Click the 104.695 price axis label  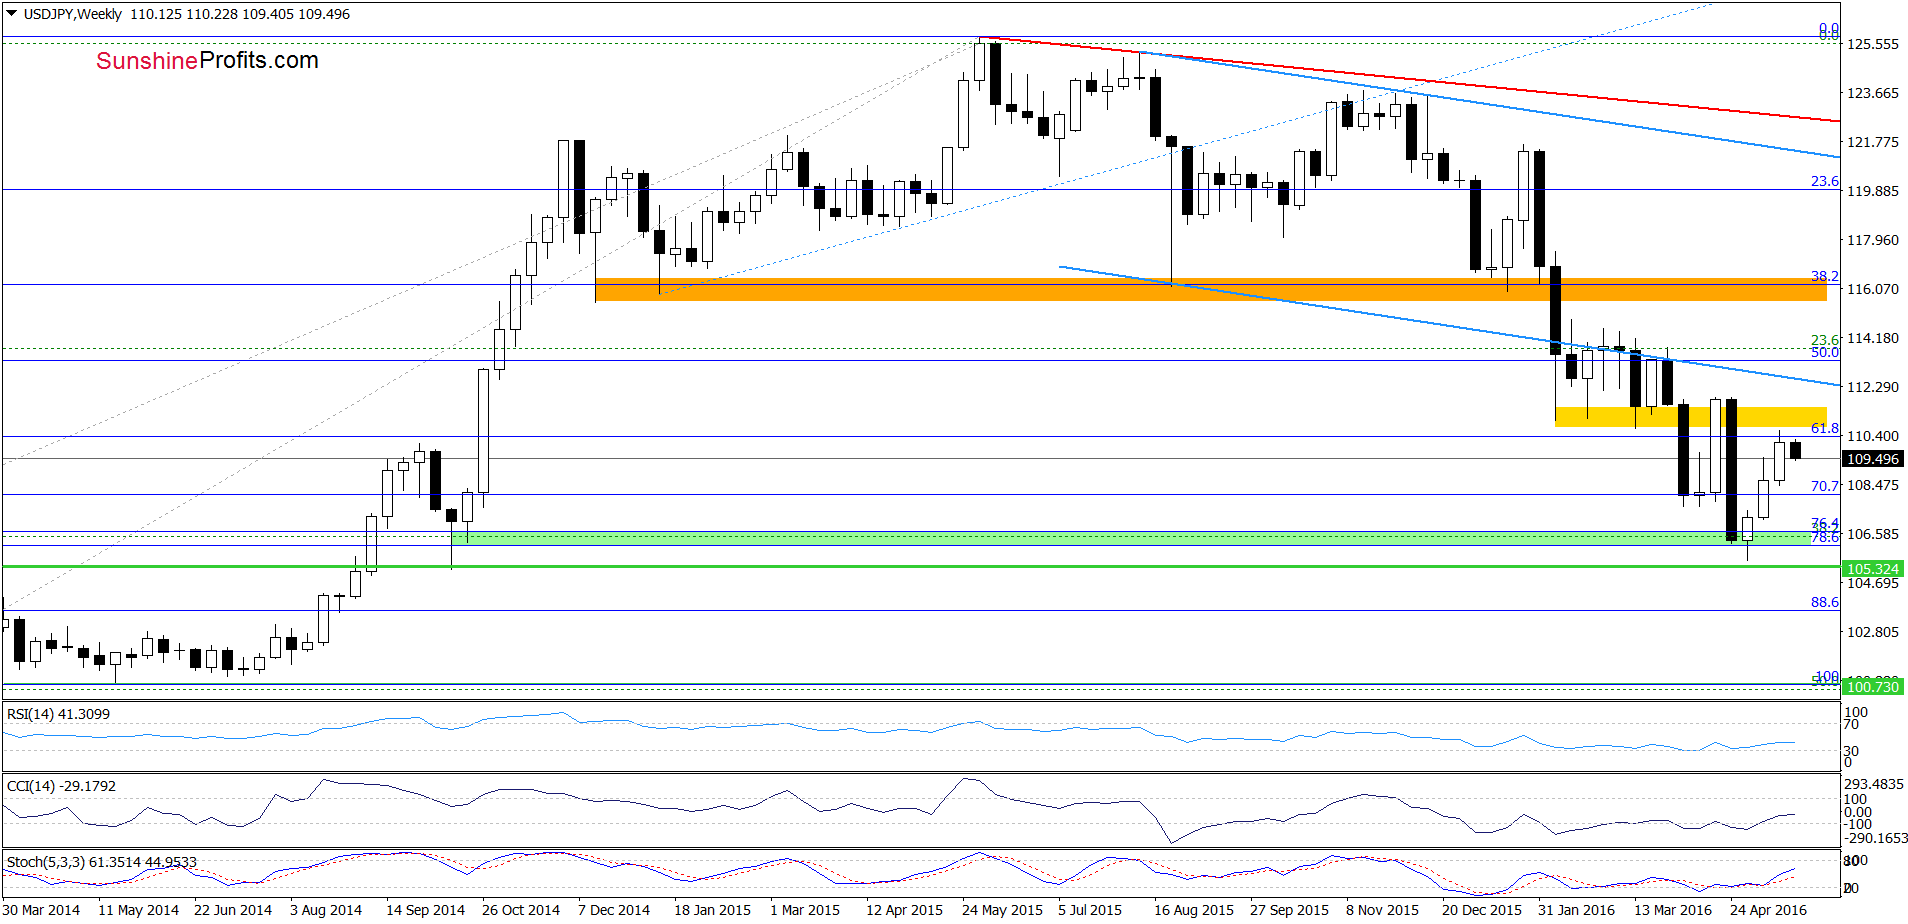(1872, 583)
